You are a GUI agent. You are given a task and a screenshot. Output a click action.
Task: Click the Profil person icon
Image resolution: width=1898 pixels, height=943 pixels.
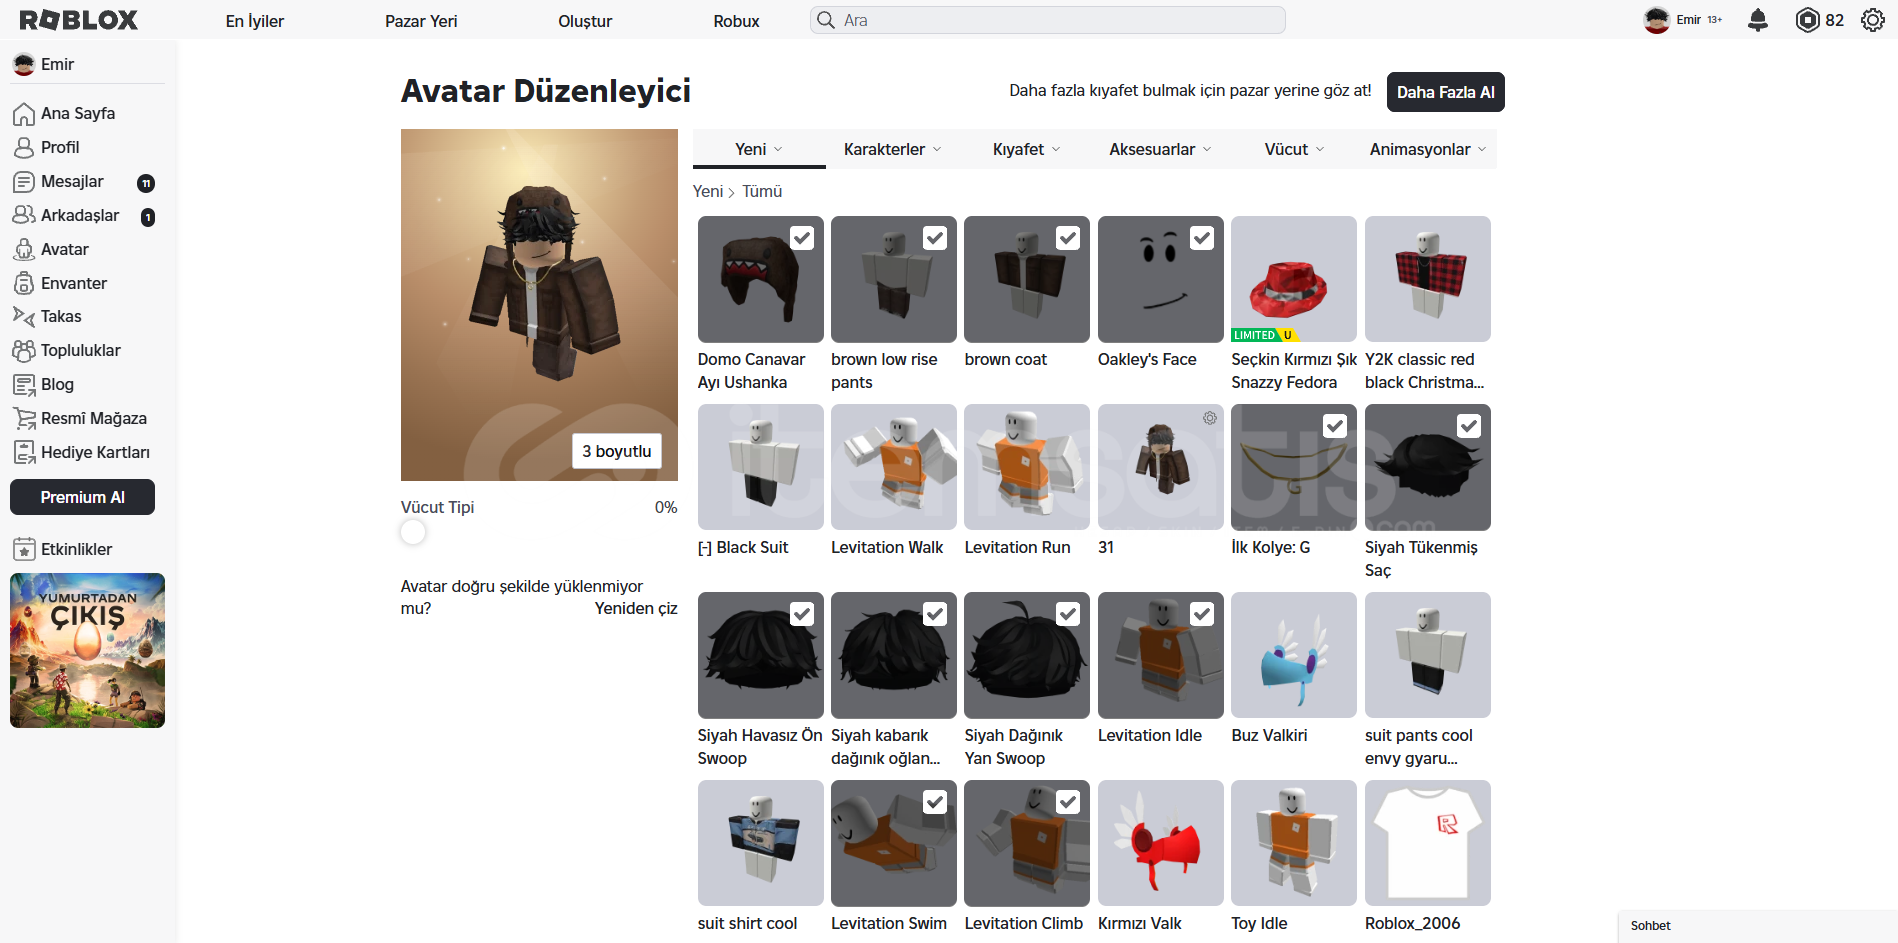24,148
